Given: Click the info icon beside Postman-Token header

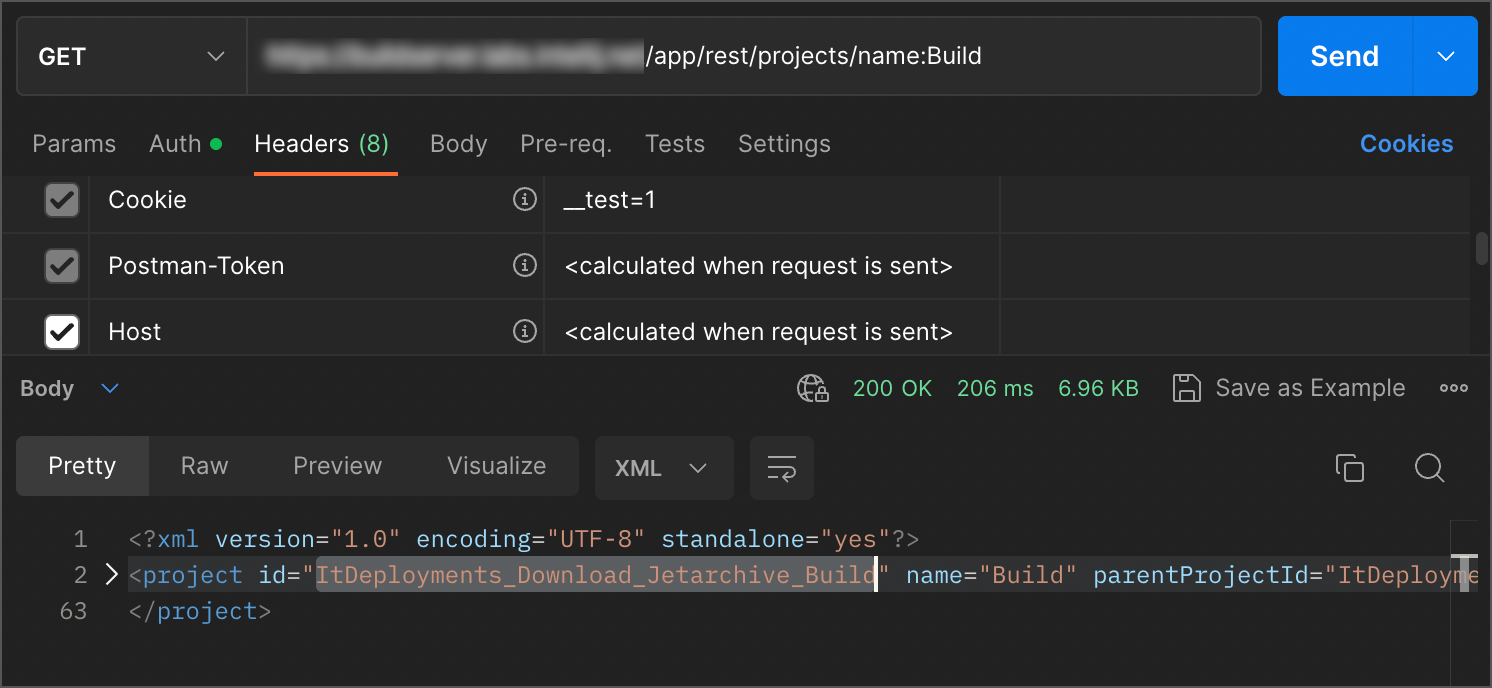Looking at the screenshot, I should pyautogui.click(x=524, y=266).
